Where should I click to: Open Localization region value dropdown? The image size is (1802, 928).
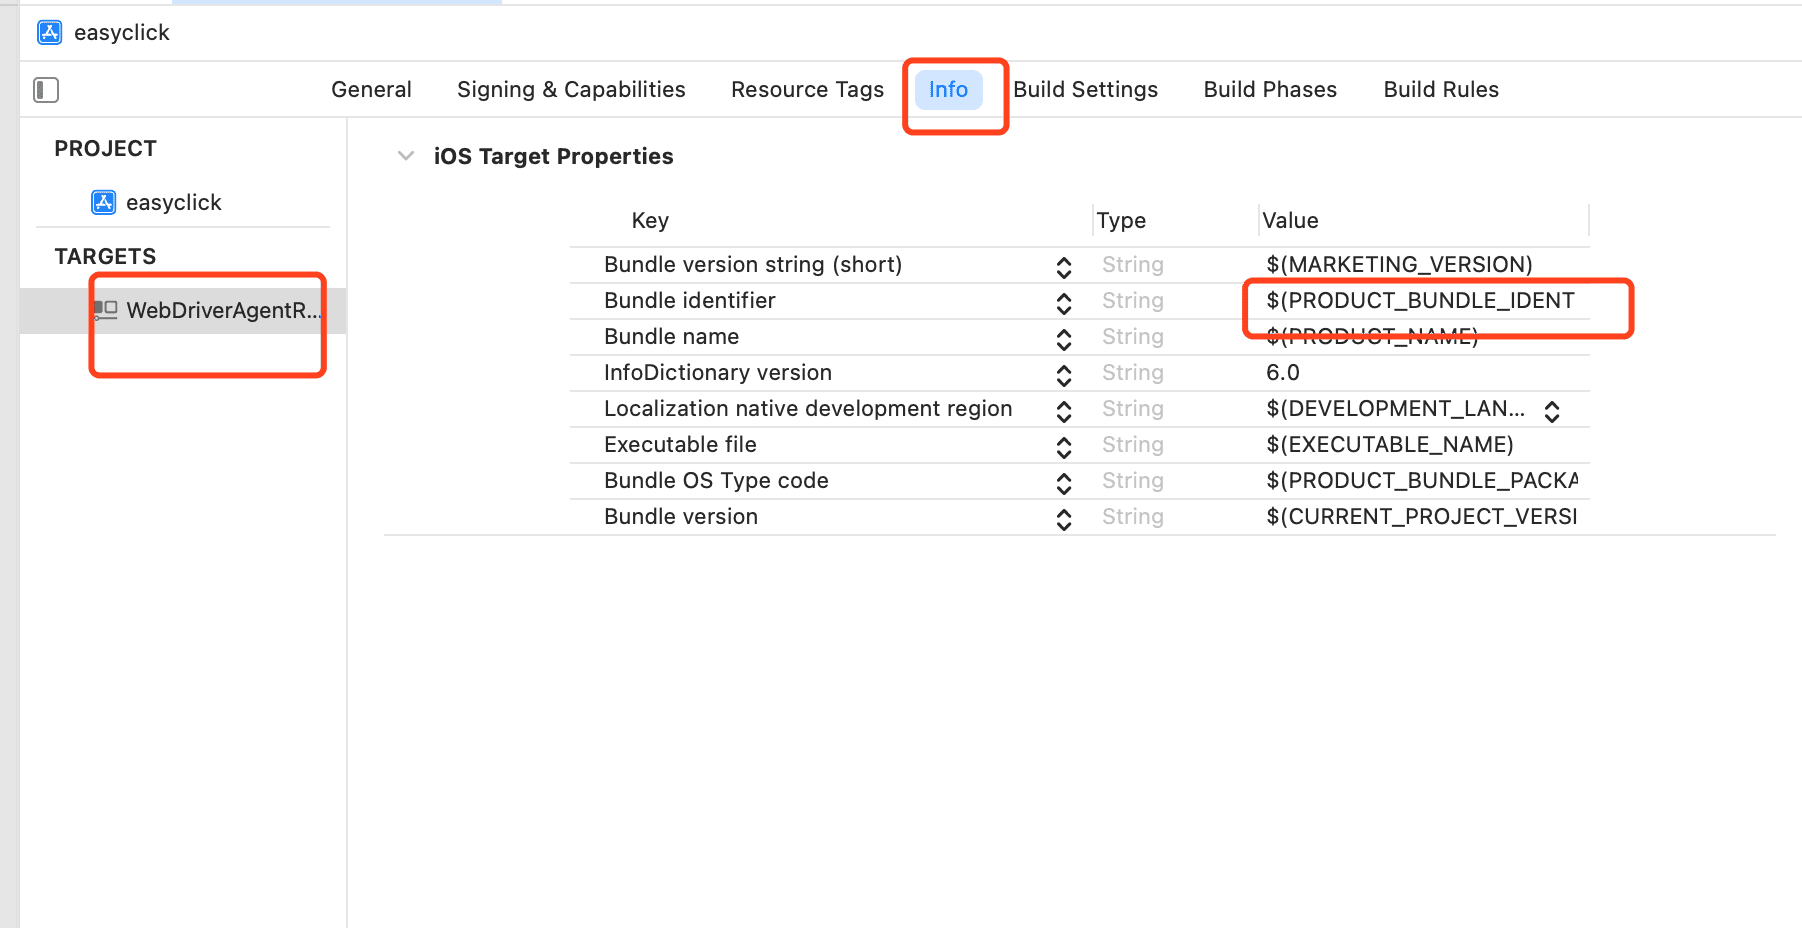pos(1552,411)
